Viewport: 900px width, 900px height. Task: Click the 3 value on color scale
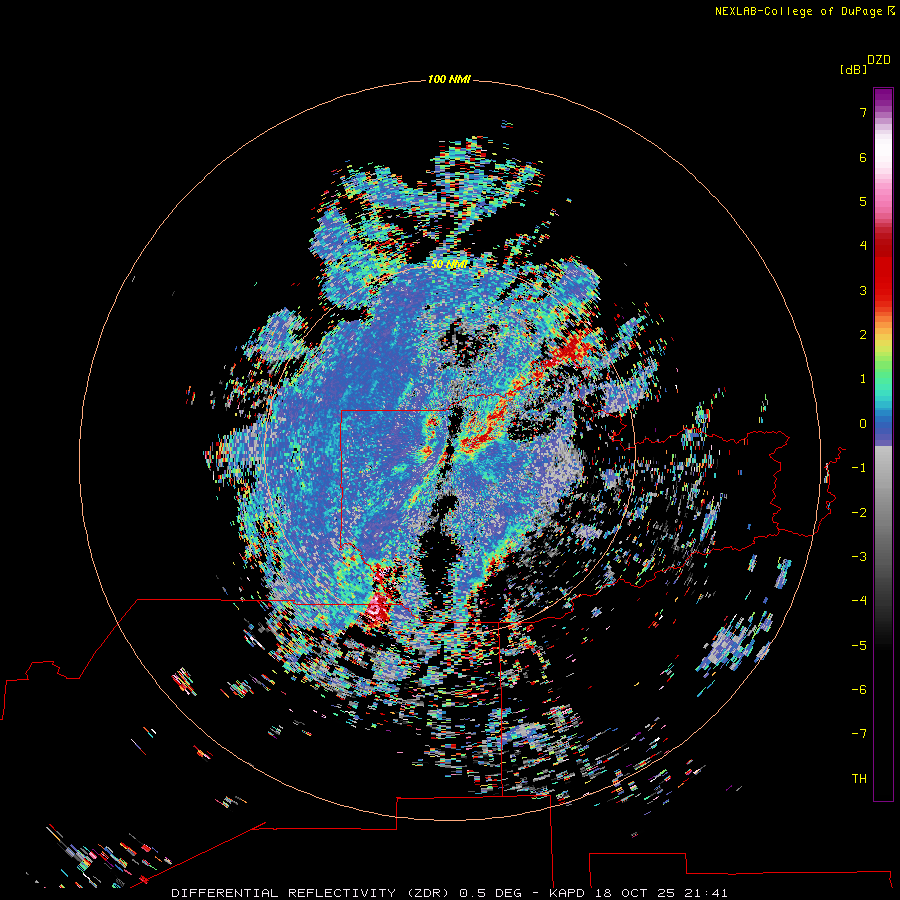[x=863, y=290]
